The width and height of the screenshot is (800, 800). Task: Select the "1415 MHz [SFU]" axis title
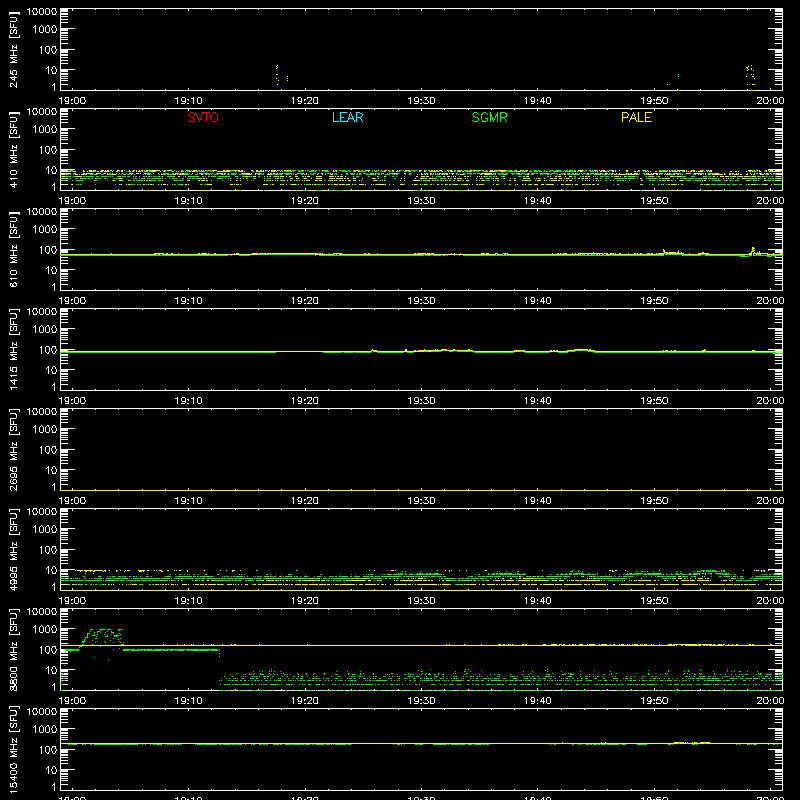pyautogui.click(x=14, y=349)
